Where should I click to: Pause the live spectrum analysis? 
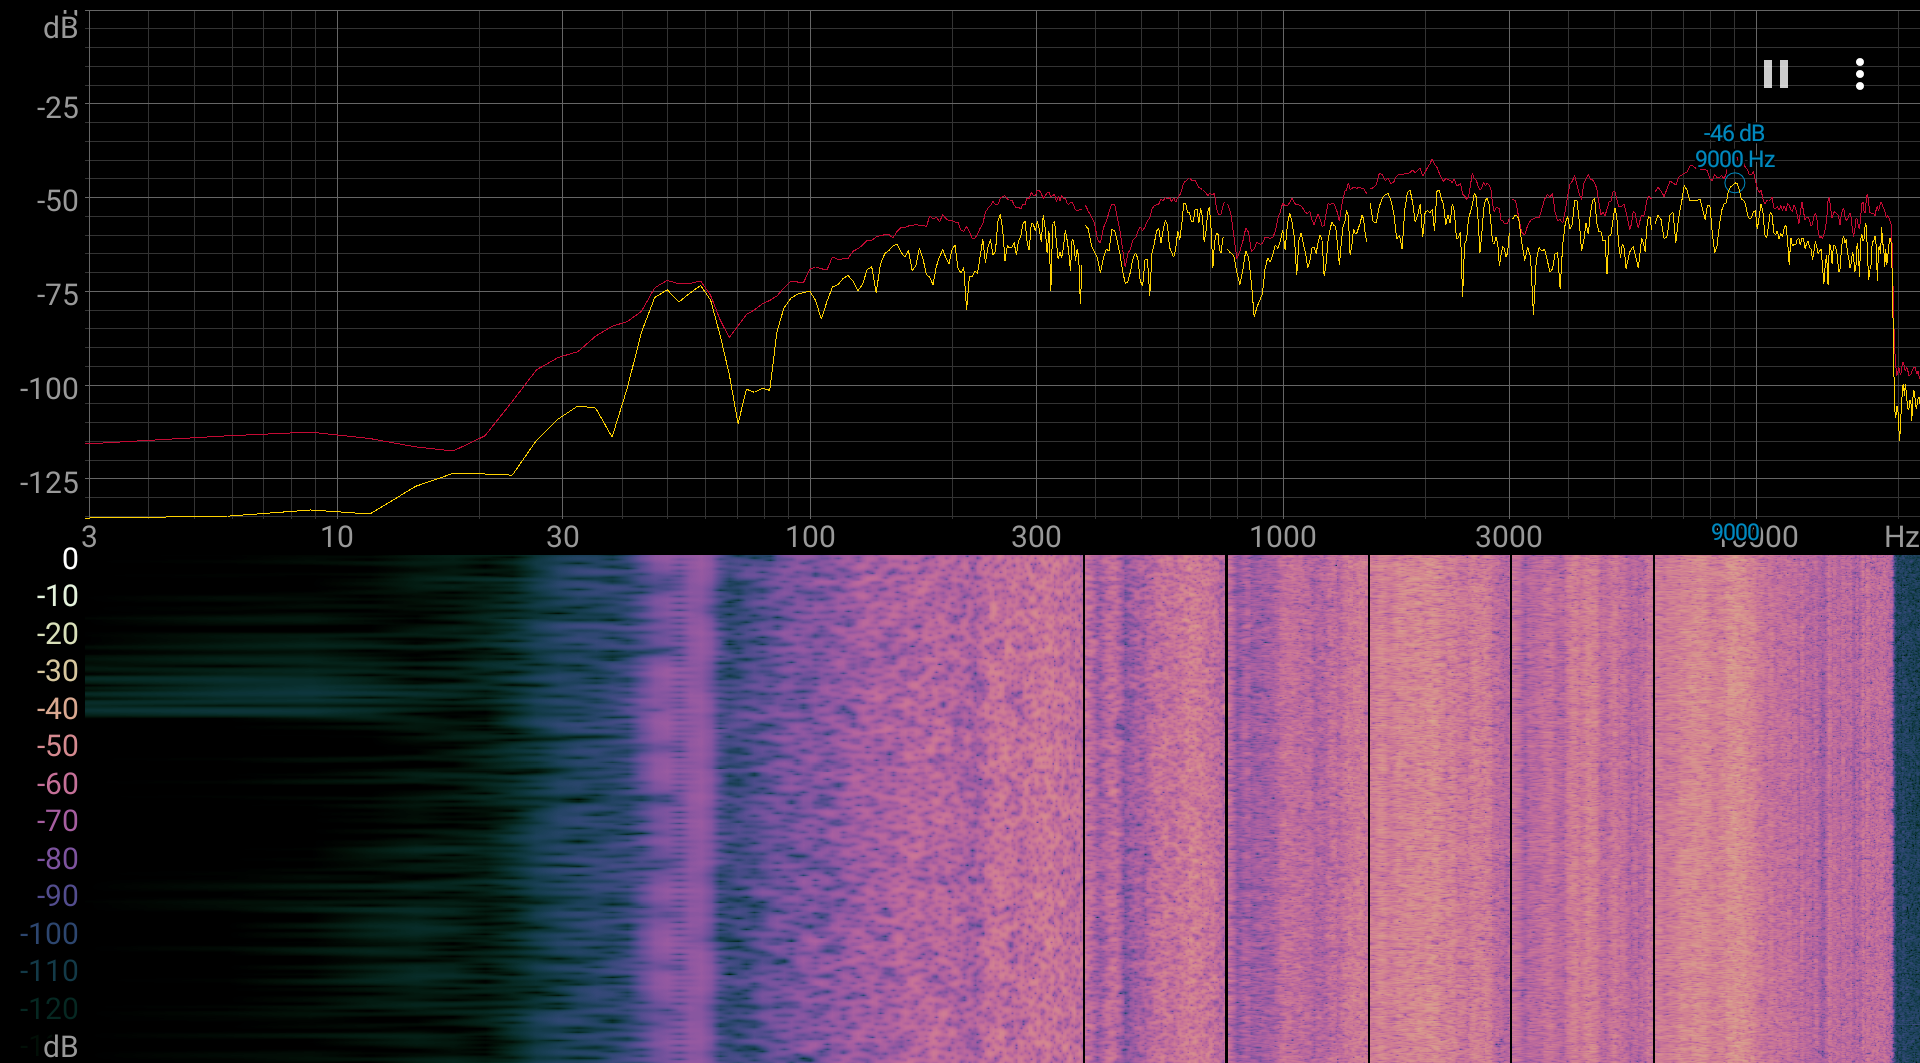[x=1776, y=74]
